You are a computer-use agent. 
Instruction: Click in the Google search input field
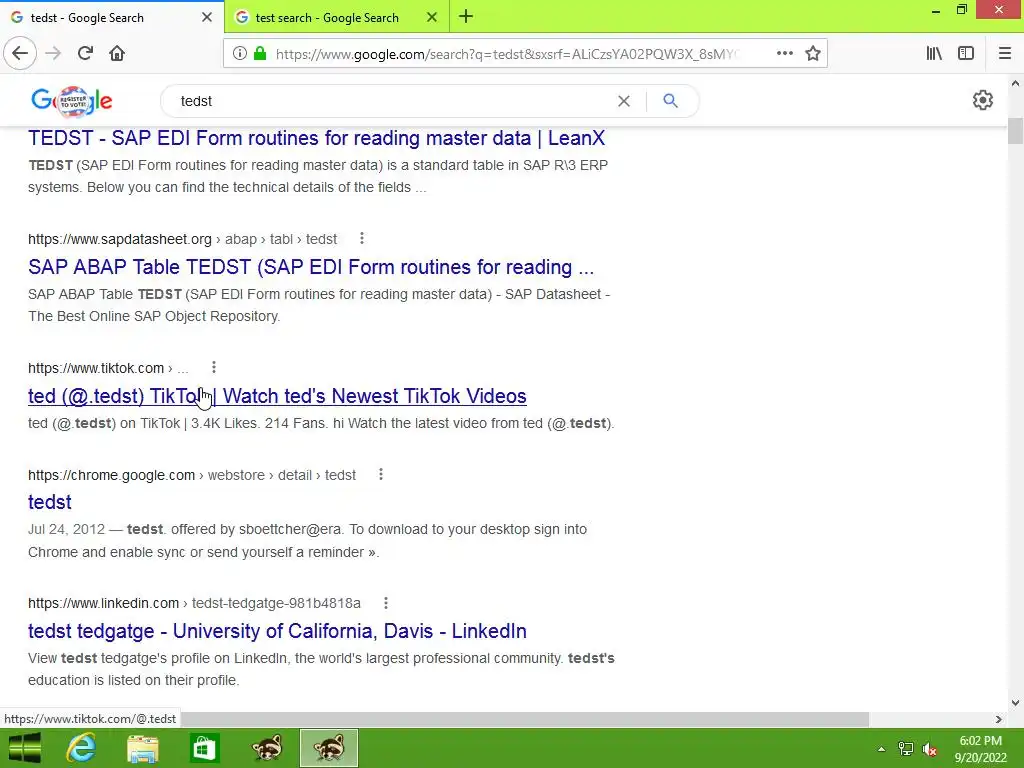[392, 101]
